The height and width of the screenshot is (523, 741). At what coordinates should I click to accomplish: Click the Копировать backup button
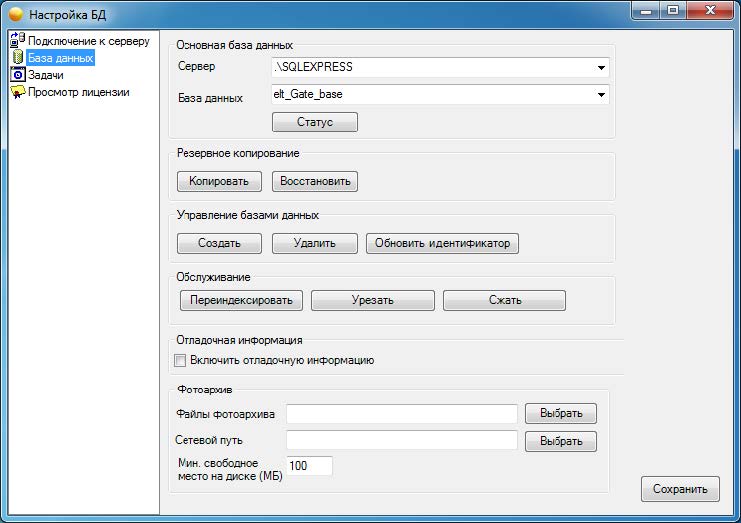(219, 182)
